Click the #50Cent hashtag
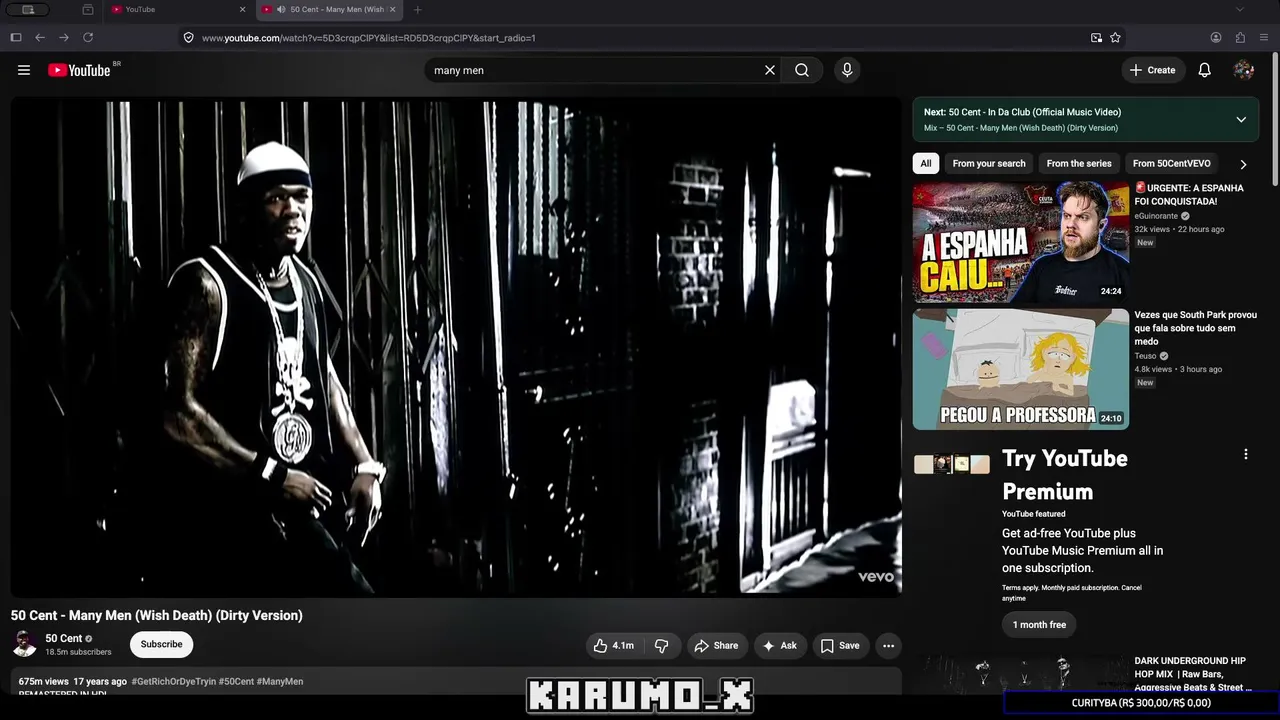 [236, 682]
